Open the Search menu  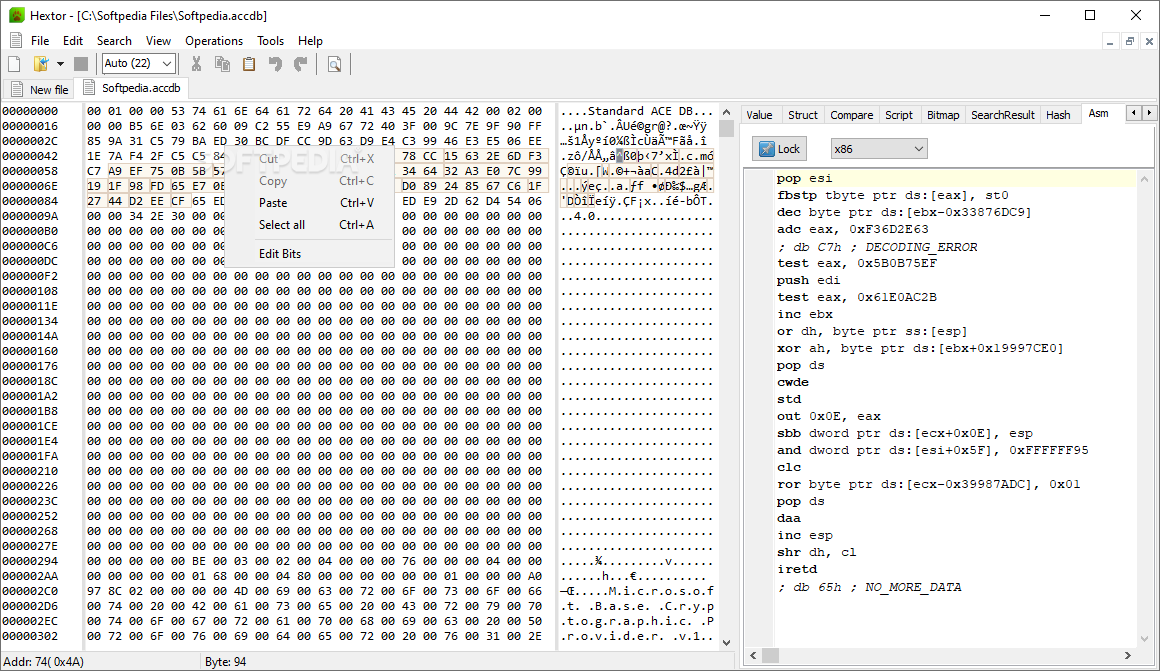point(114,41)
